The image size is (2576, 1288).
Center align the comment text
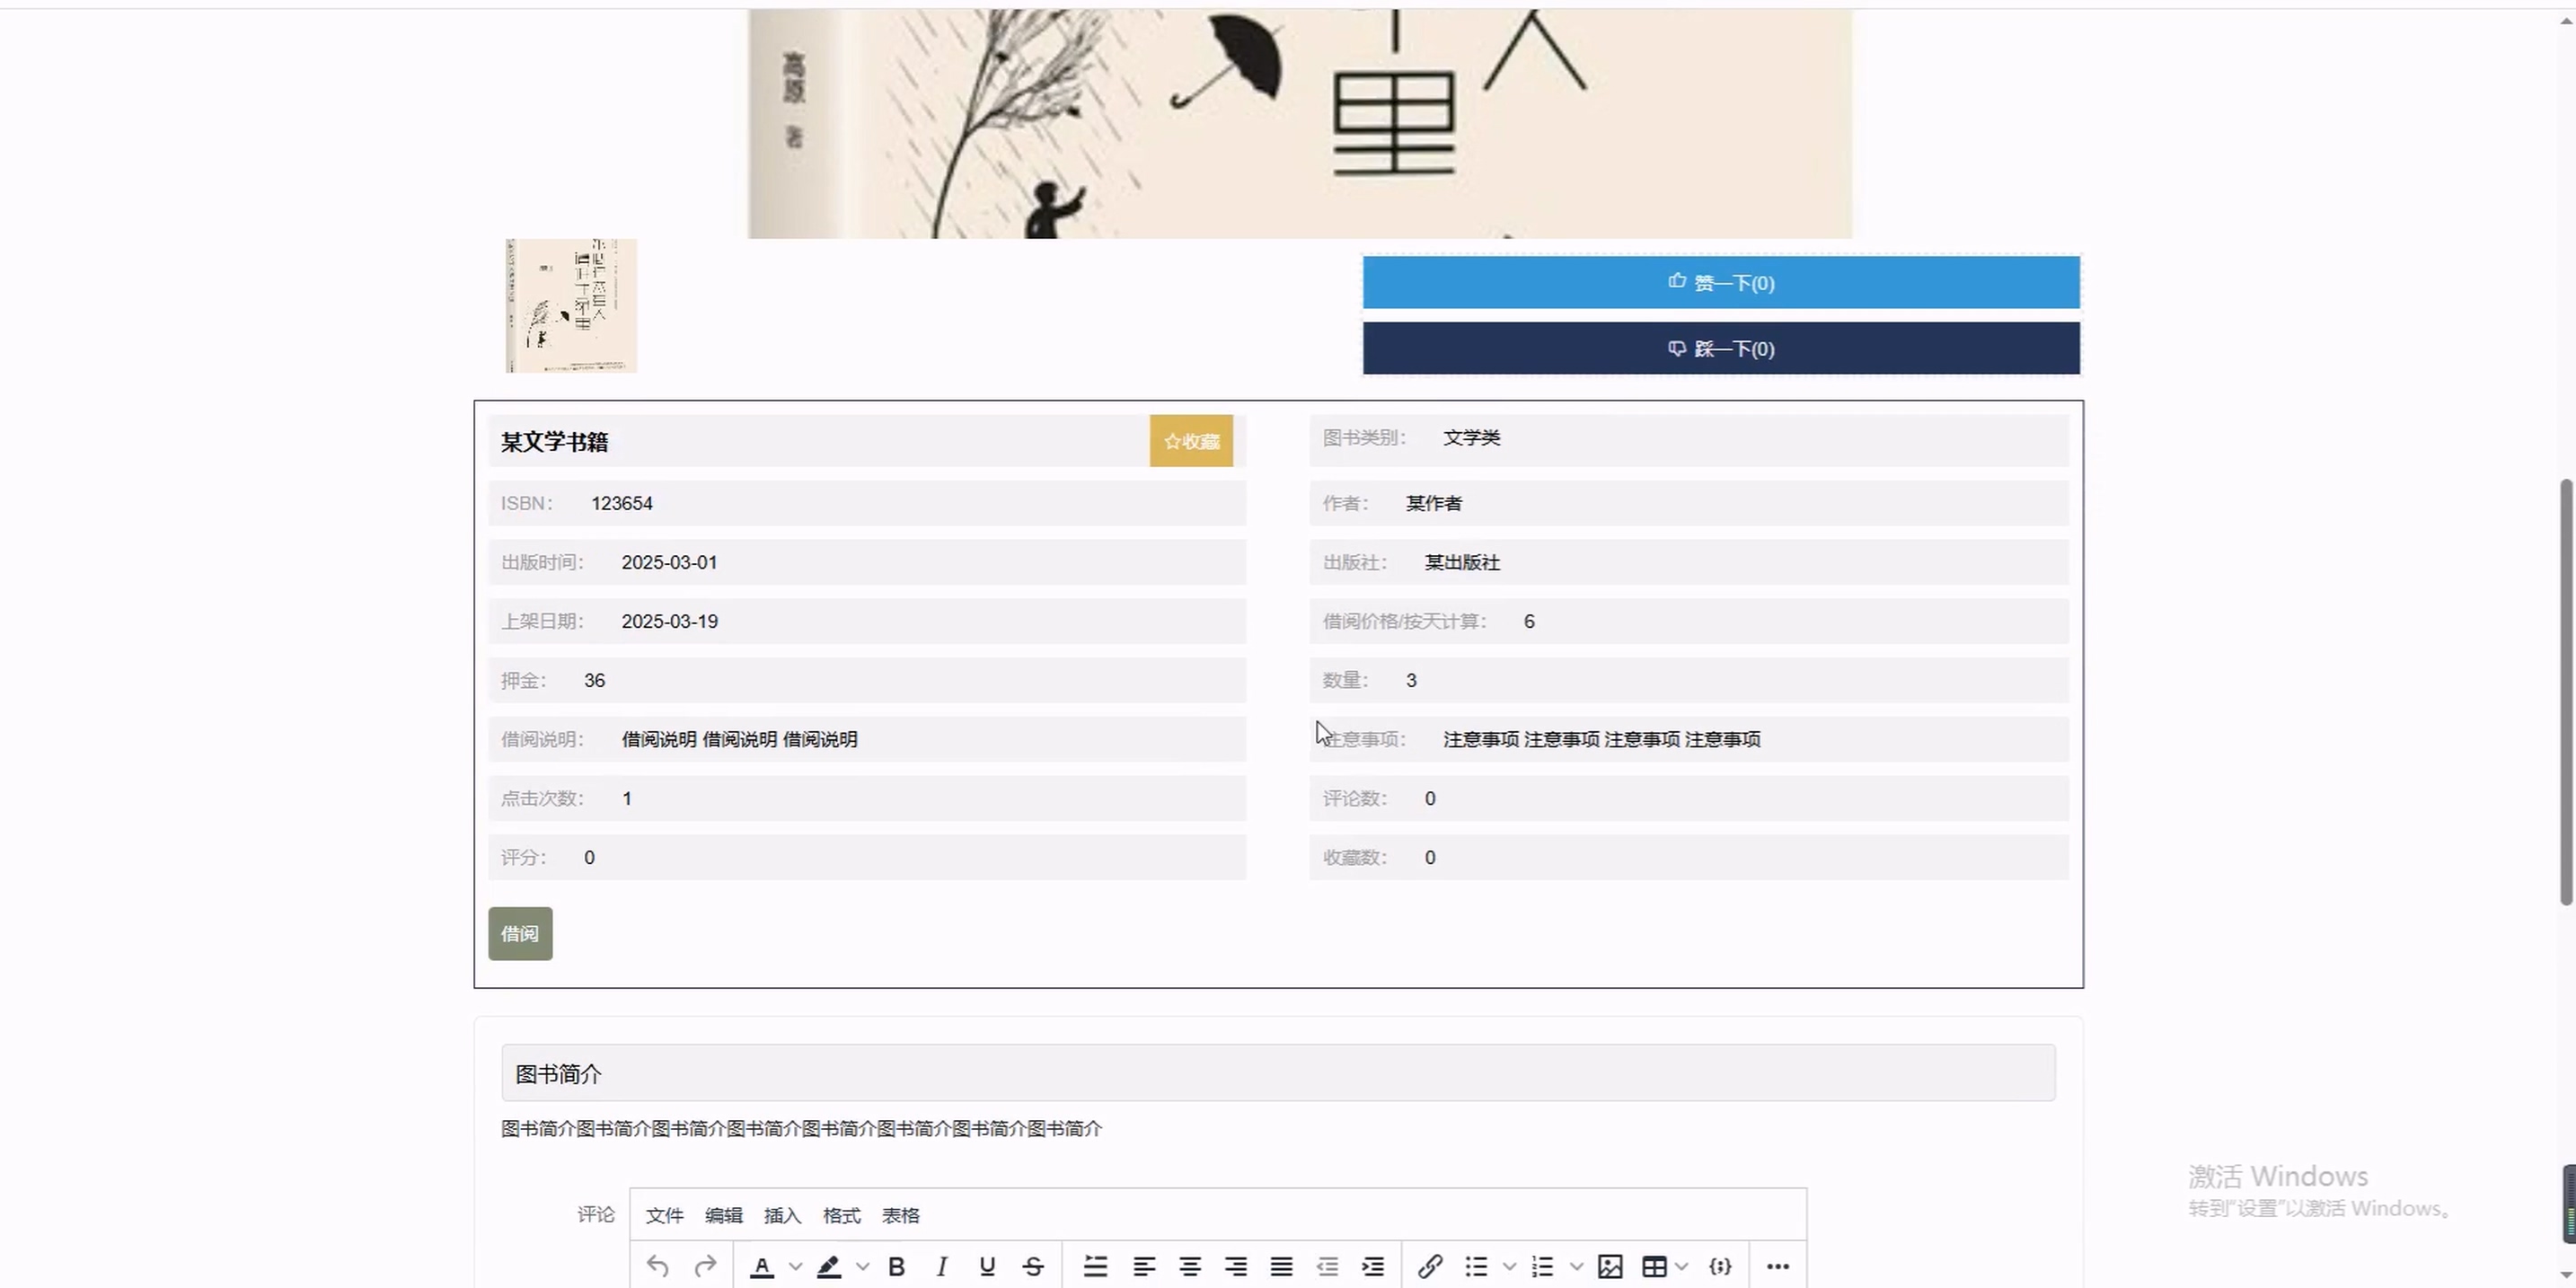tap(1190, 1267)
